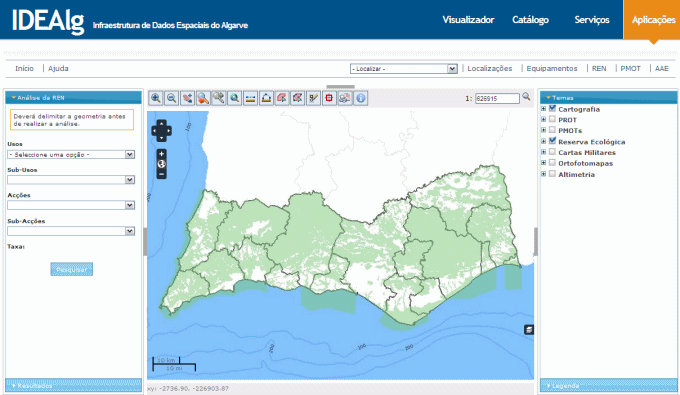680x395 pixels.
Task: Open the AAE menu item
Action: coord(661,69)
